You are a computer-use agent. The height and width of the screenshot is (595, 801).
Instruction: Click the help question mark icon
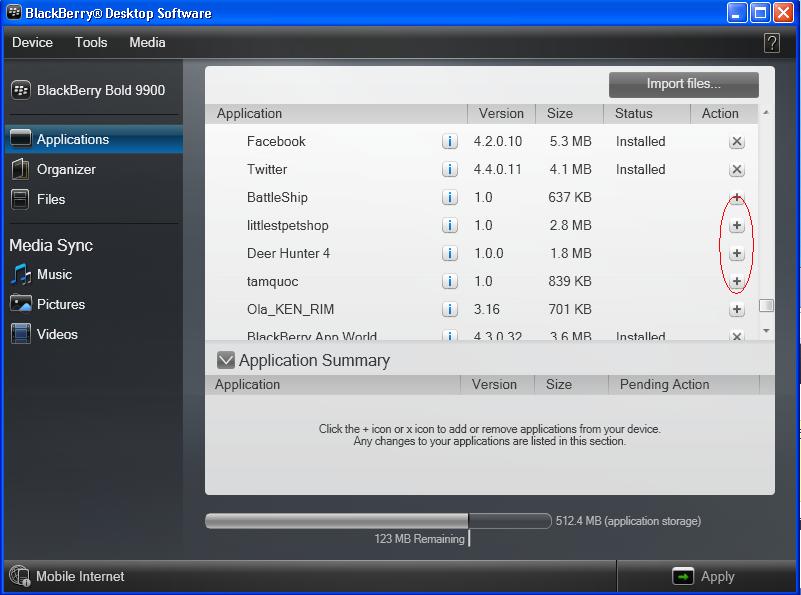pyautogui.click(x=771, y=43)
